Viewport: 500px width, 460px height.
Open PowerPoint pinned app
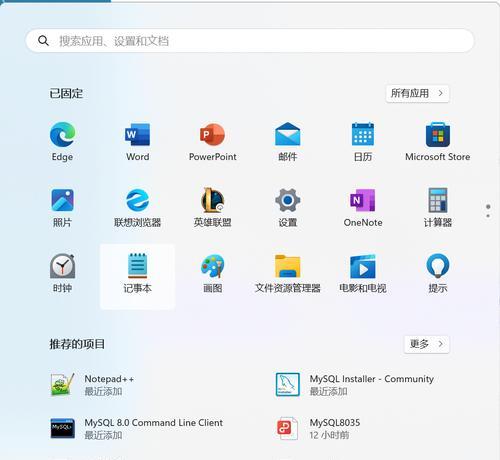(213, 141)
